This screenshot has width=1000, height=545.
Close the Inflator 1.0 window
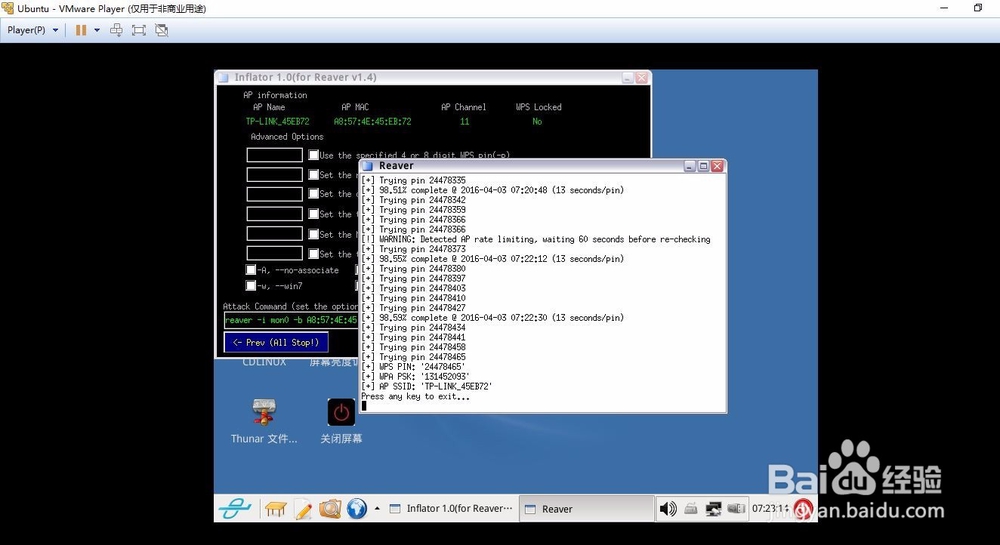tap(642, 77)
